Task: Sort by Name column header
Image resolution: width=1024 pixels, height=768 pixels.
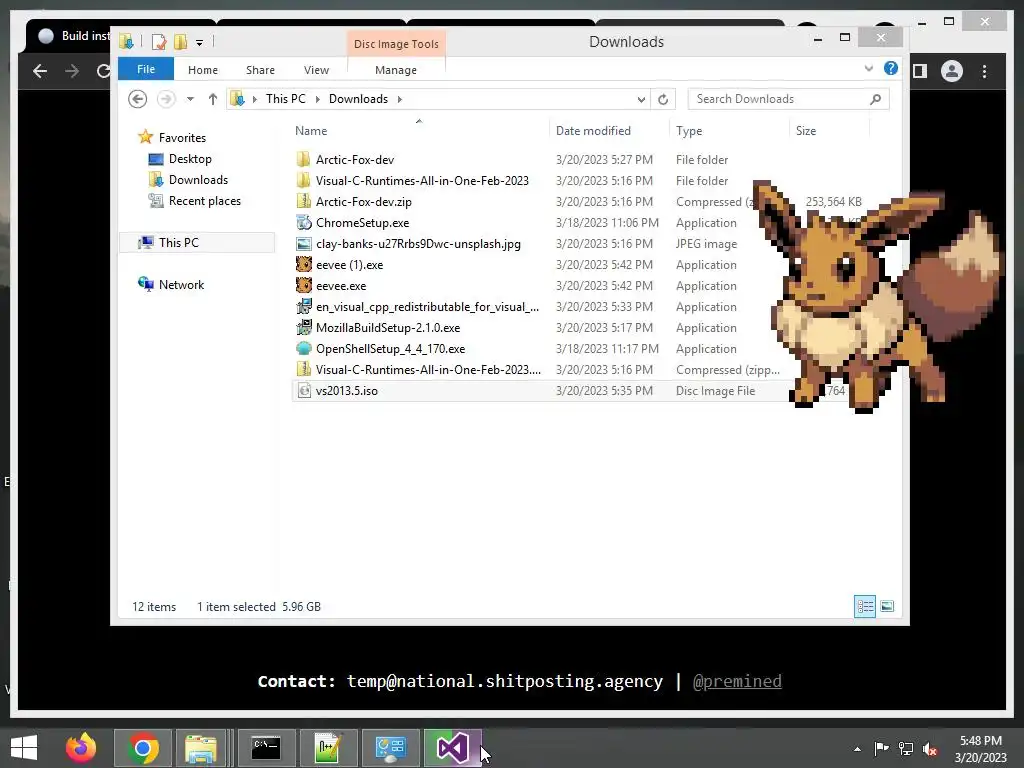Action: (x=311, y=131)
